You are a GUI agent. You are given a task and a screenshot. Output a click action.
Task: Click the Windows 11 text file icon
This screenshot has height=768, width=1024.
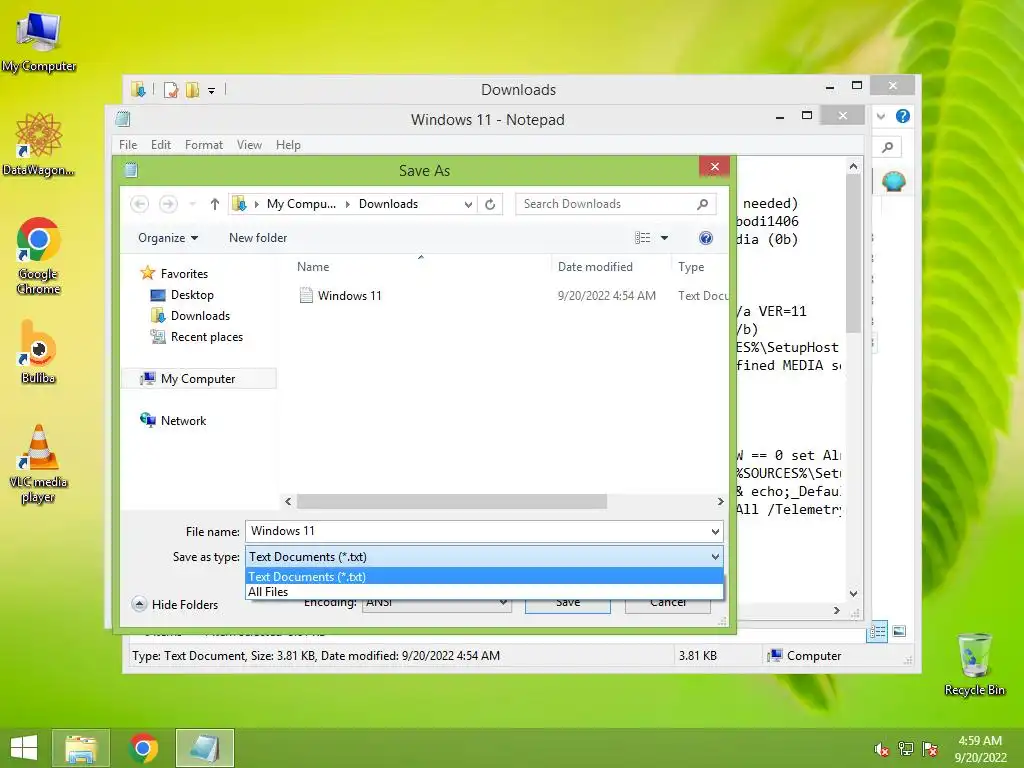pos(306,295)
